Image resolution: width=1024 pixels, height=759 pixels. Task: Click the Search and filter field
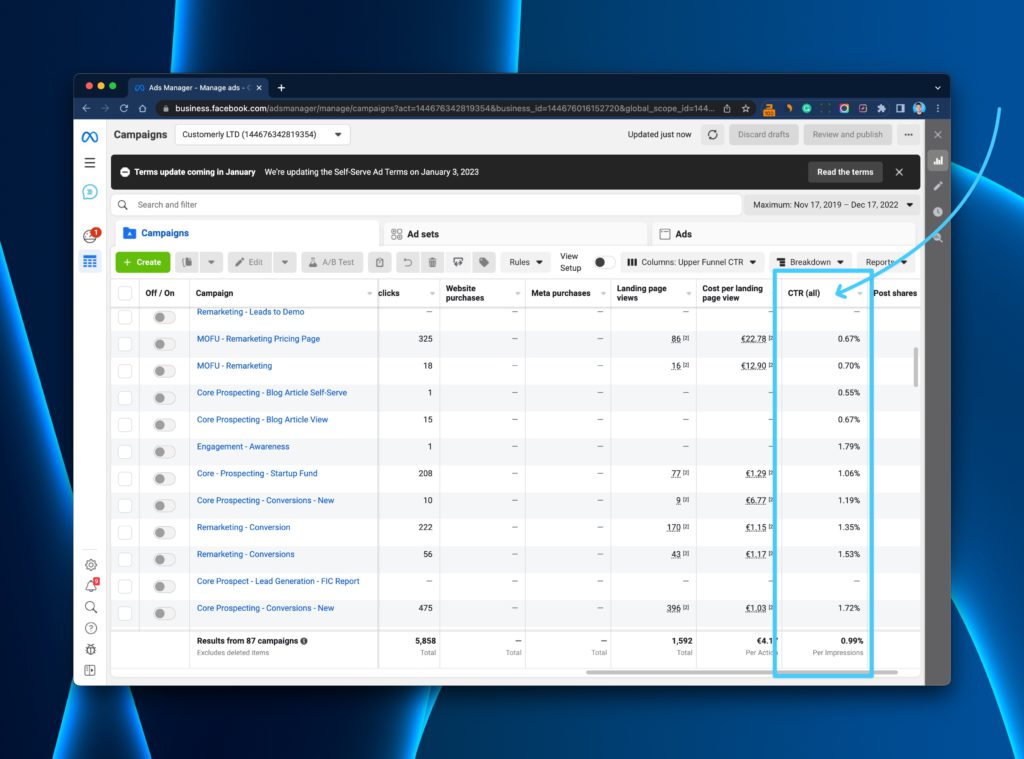427,204
